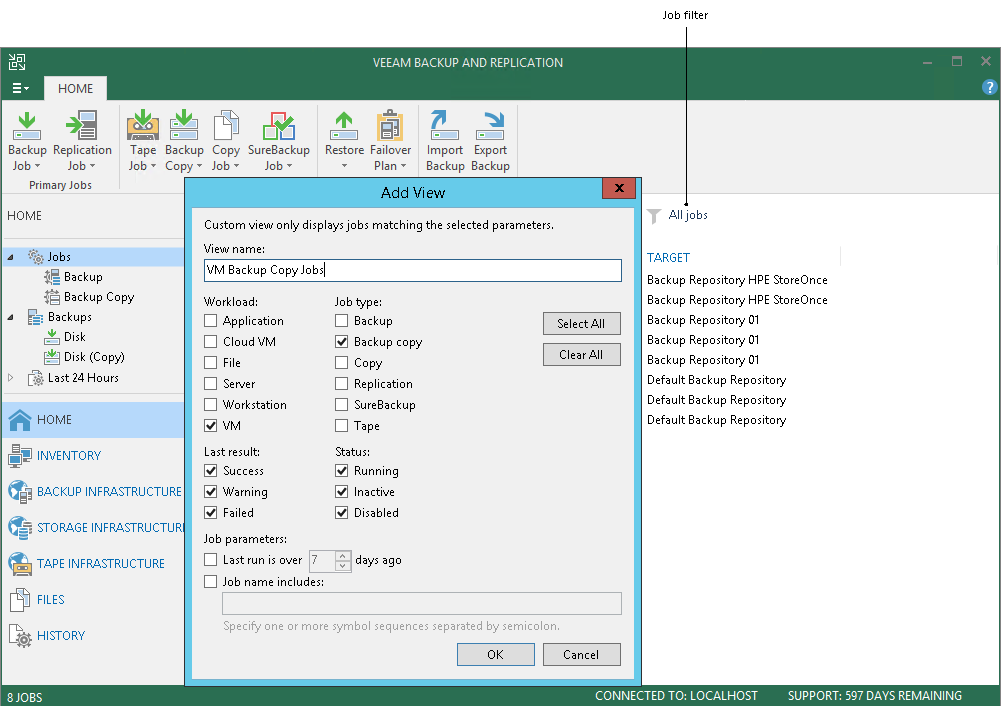Decrease the days ago spinner value
Image resolution: width=1001 pixels, height=706 pixels.
click(343, 566)
